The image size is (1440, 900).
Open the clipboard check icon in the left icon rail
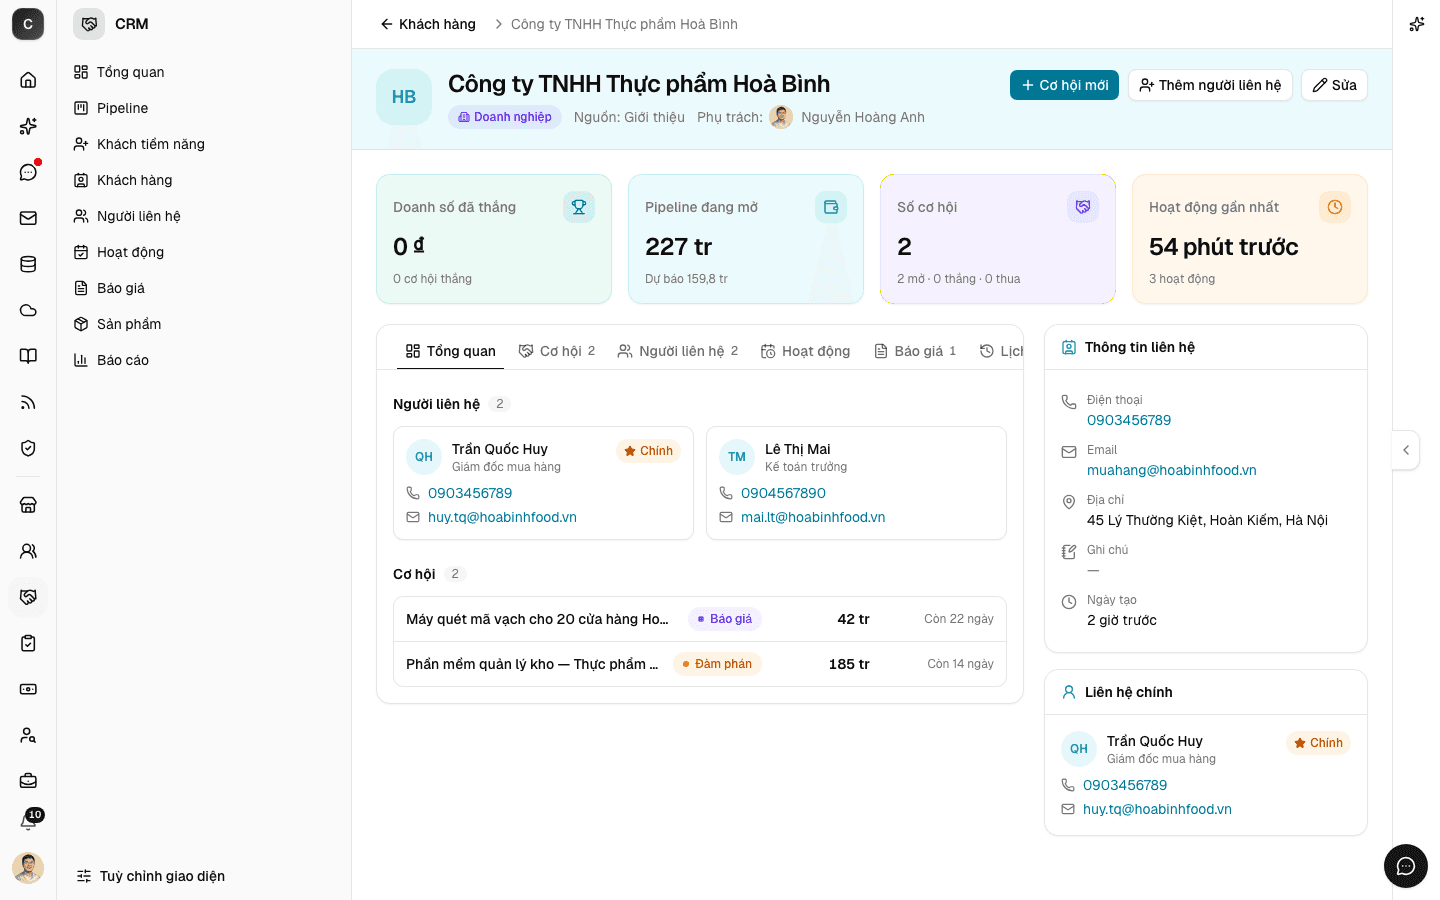click(x=28, y=643)
